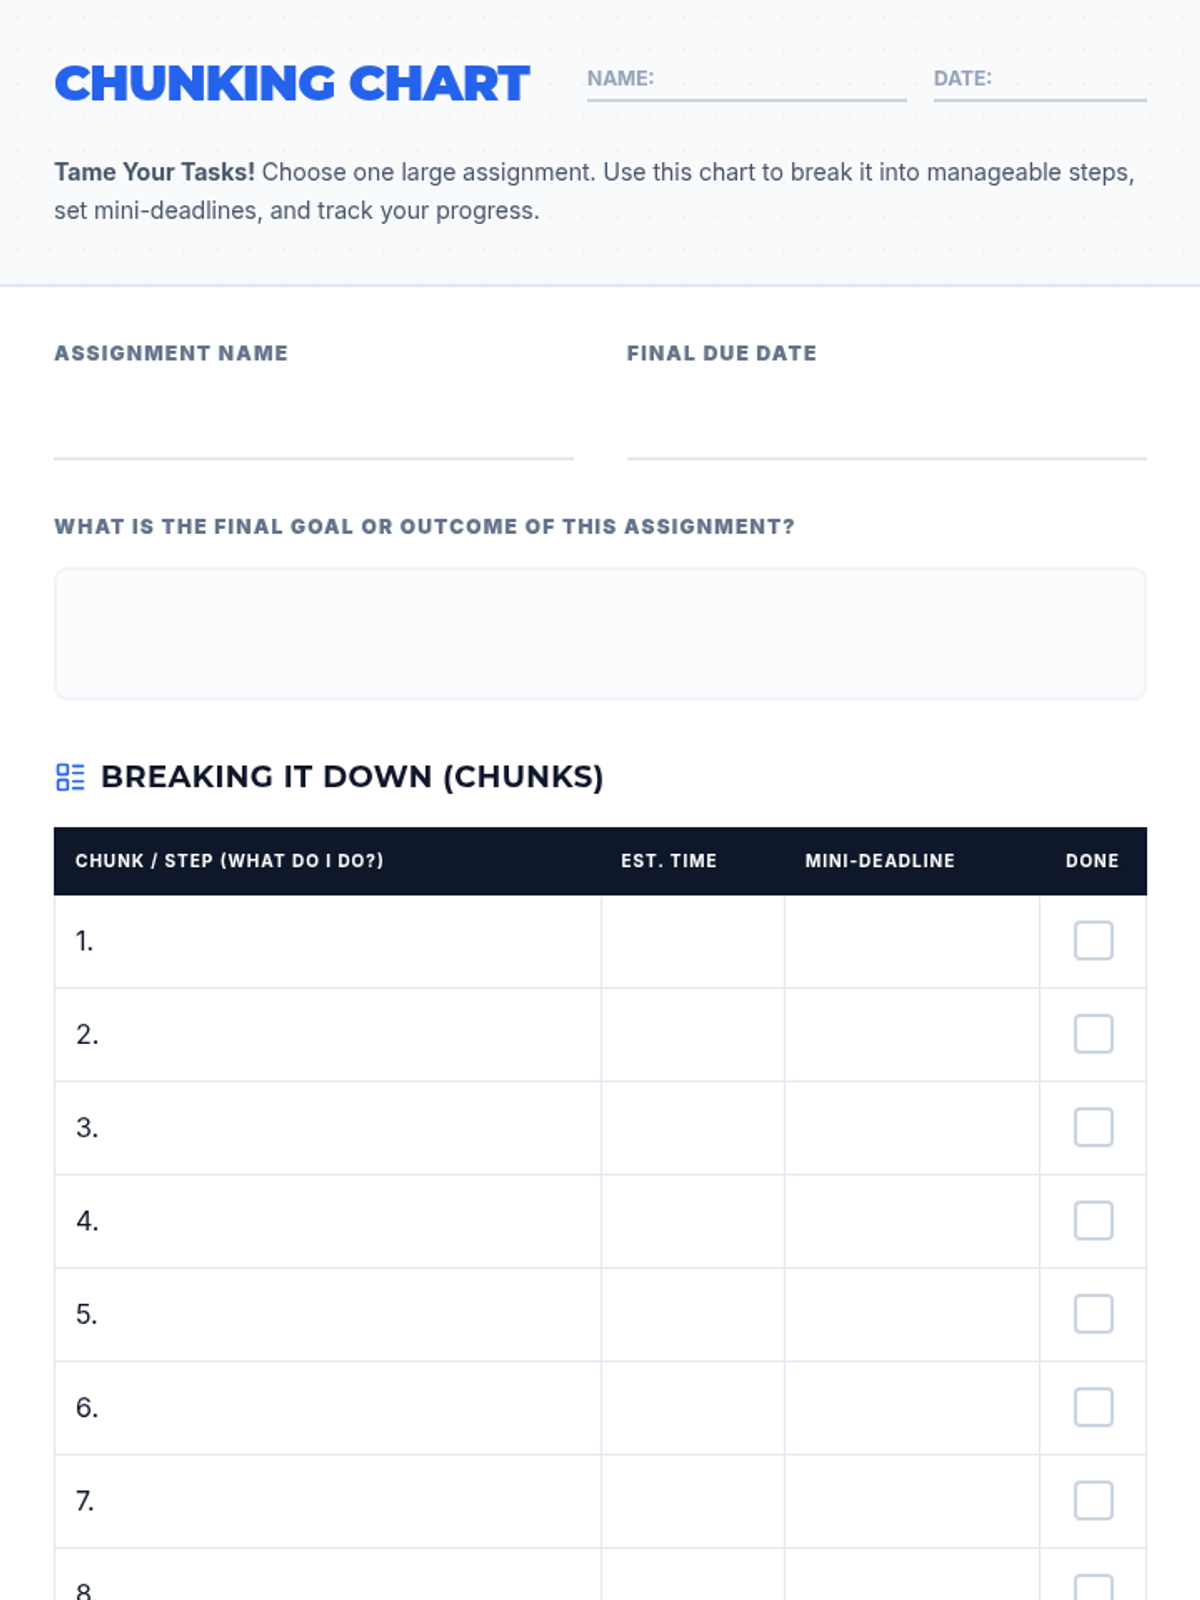Select the Est. Time cell for step 2
1200x1600 pixels.
[693, 1034]
